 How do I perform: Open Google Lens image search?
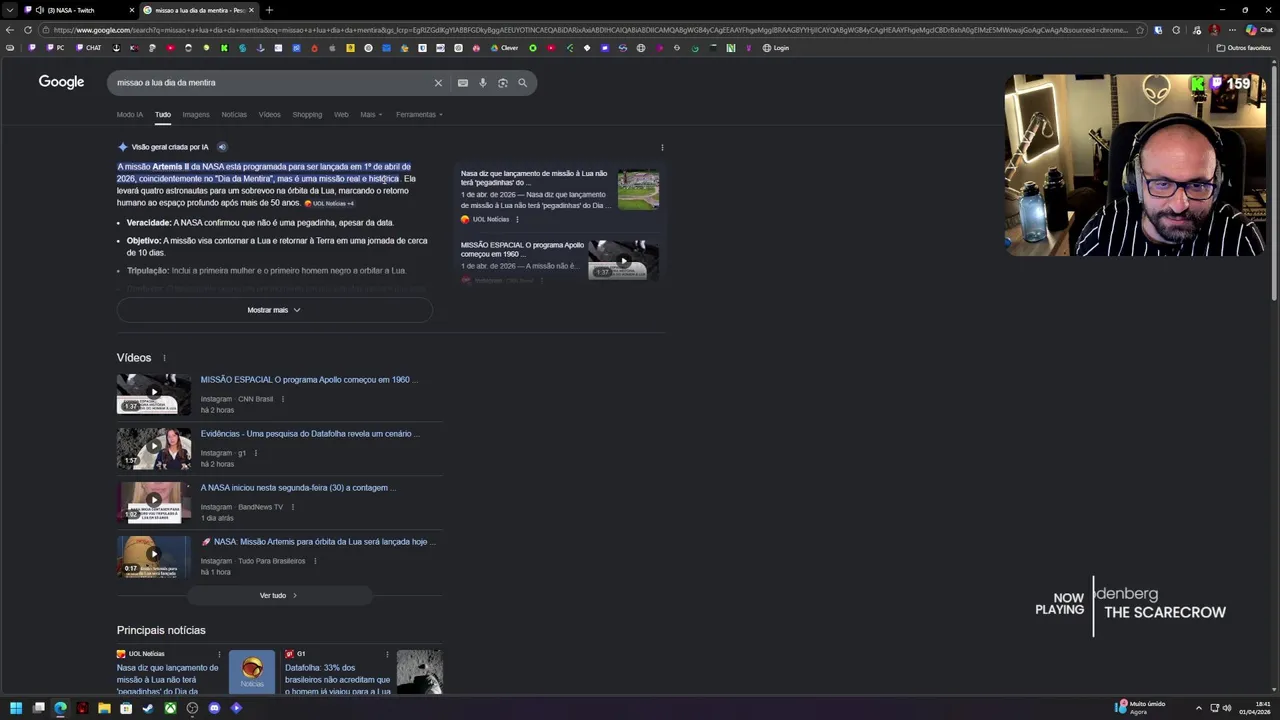(x=503, y=83)
